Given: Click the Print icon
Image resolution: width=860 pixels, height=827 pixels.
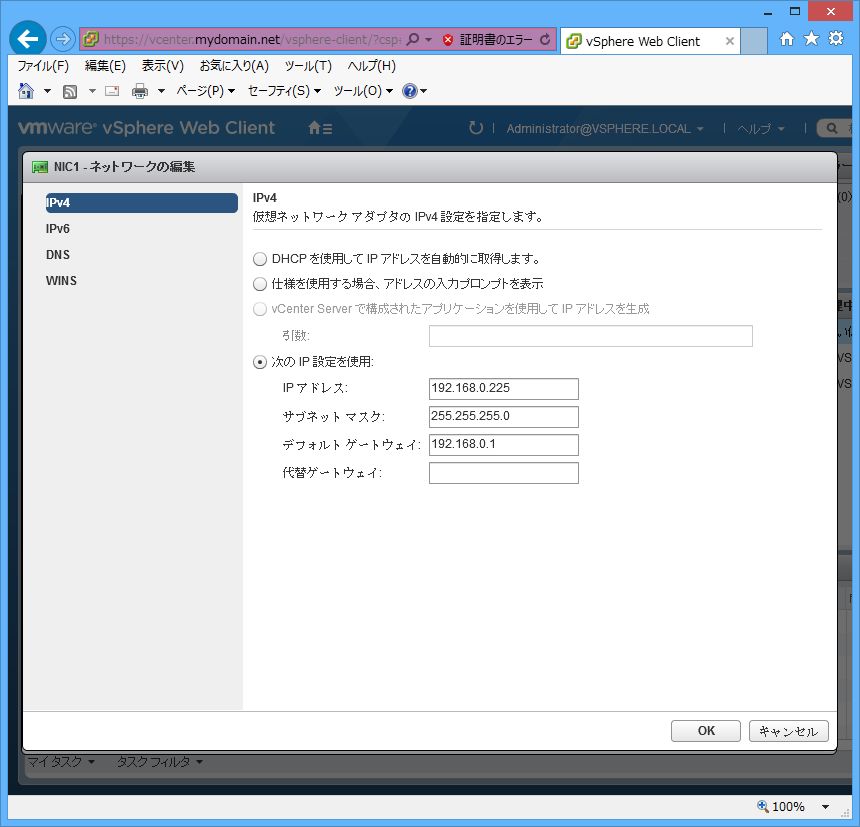Looking at the screenshot, I should tap(140, 91).
